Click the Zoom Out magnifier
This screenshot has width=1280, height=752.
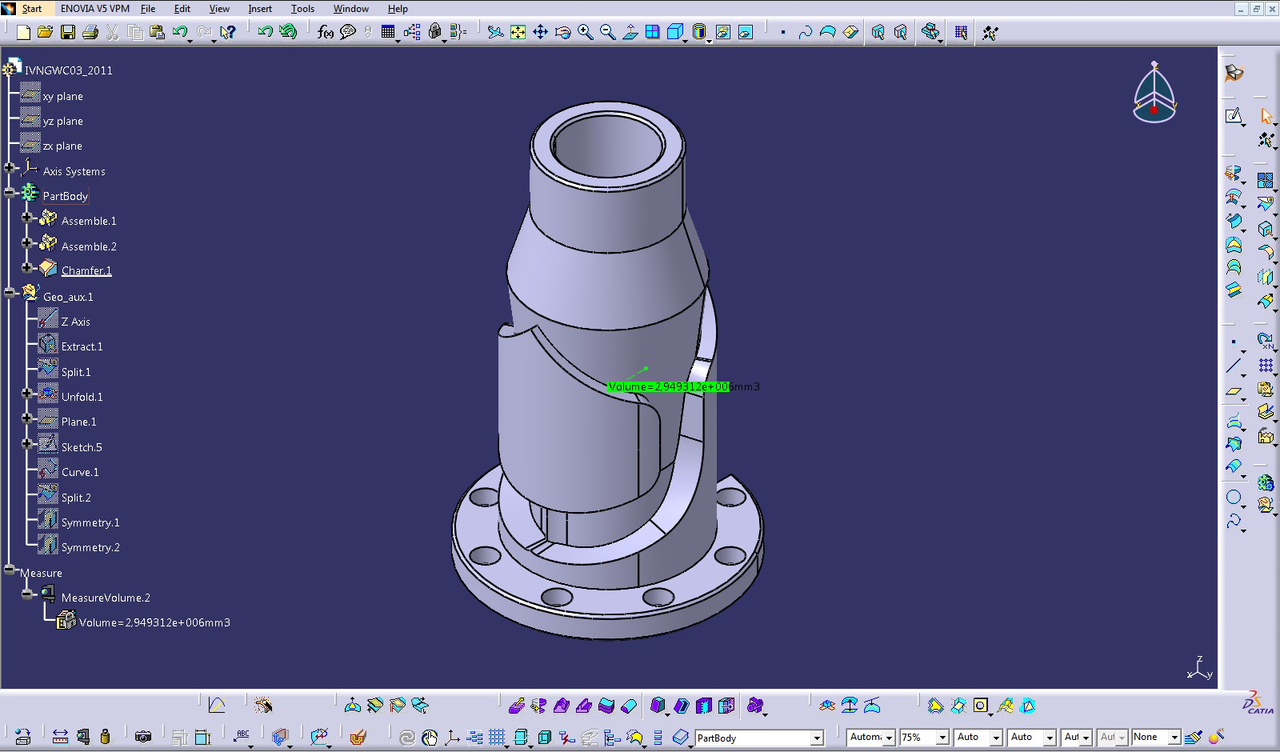coord(608,32)
